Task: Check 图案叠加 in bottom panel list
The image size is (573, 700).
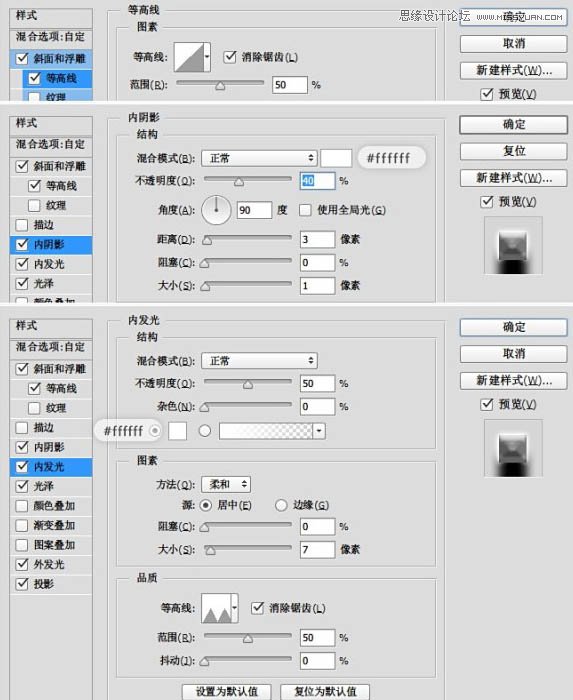Action: point(22,545)
